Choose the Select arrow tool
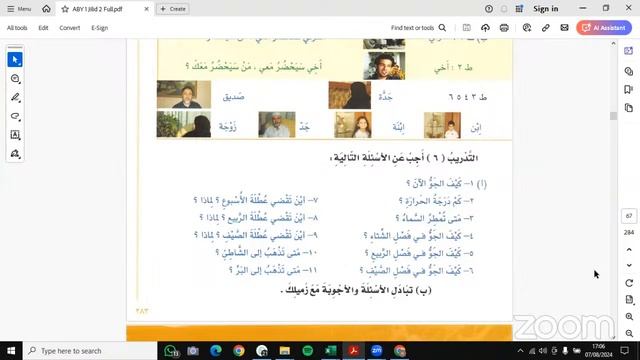The image size is (640, 360). 15,60
